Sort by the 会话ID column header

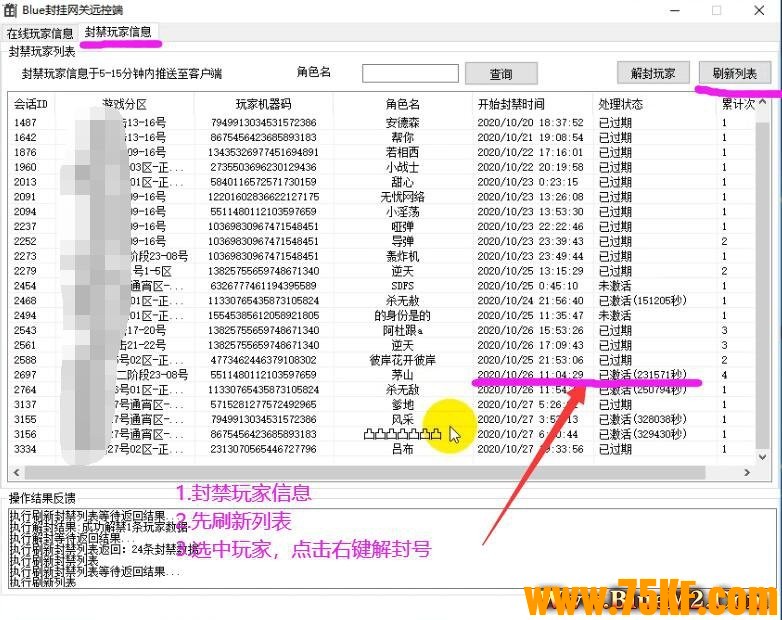[x=31, y=104]
